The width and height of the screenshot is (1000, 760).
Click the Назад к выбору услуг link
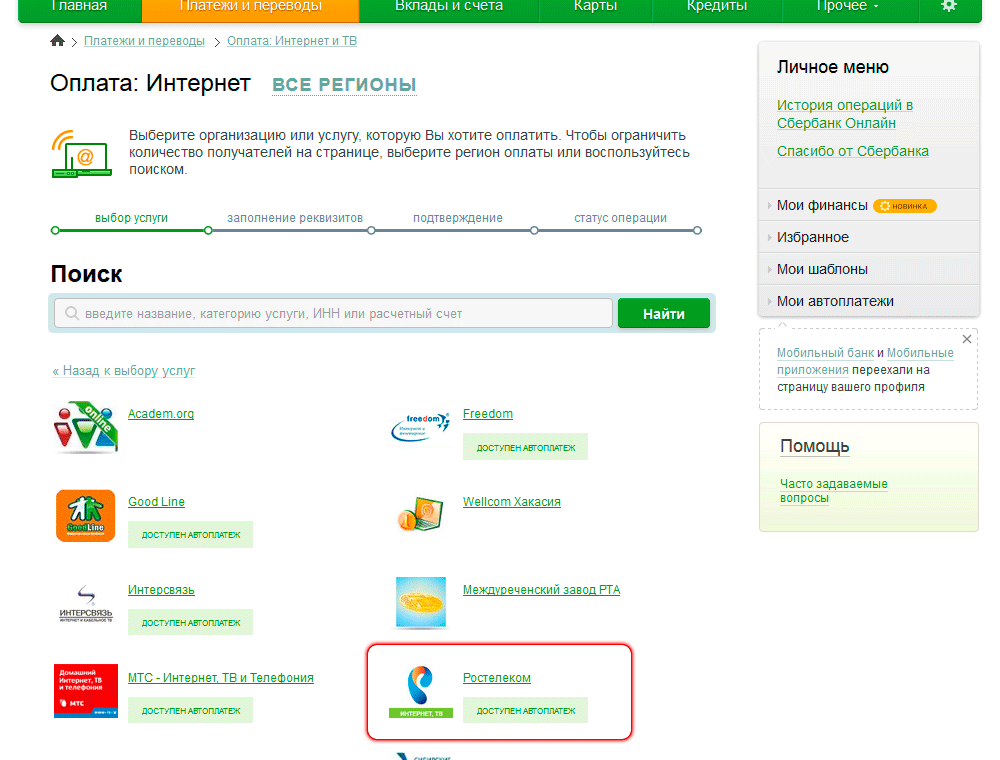click(124, 370)
